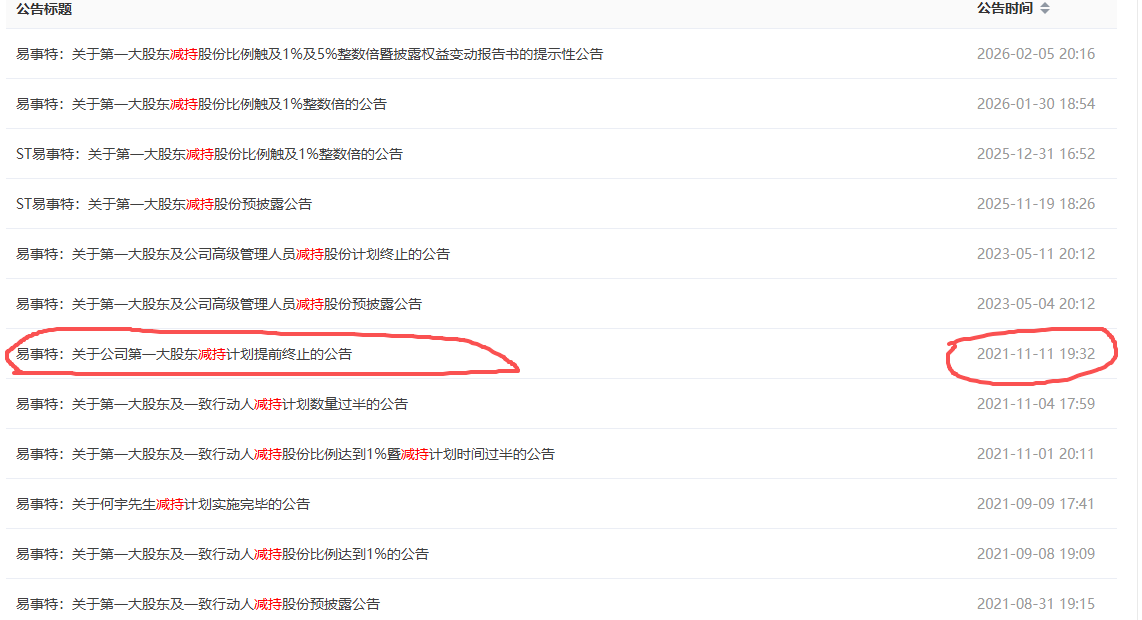
Task: Open 一致行动人减持股份比例达到1%的公告 from 2021-09-08
Action: pyautogui.click(x=223, y=554)
